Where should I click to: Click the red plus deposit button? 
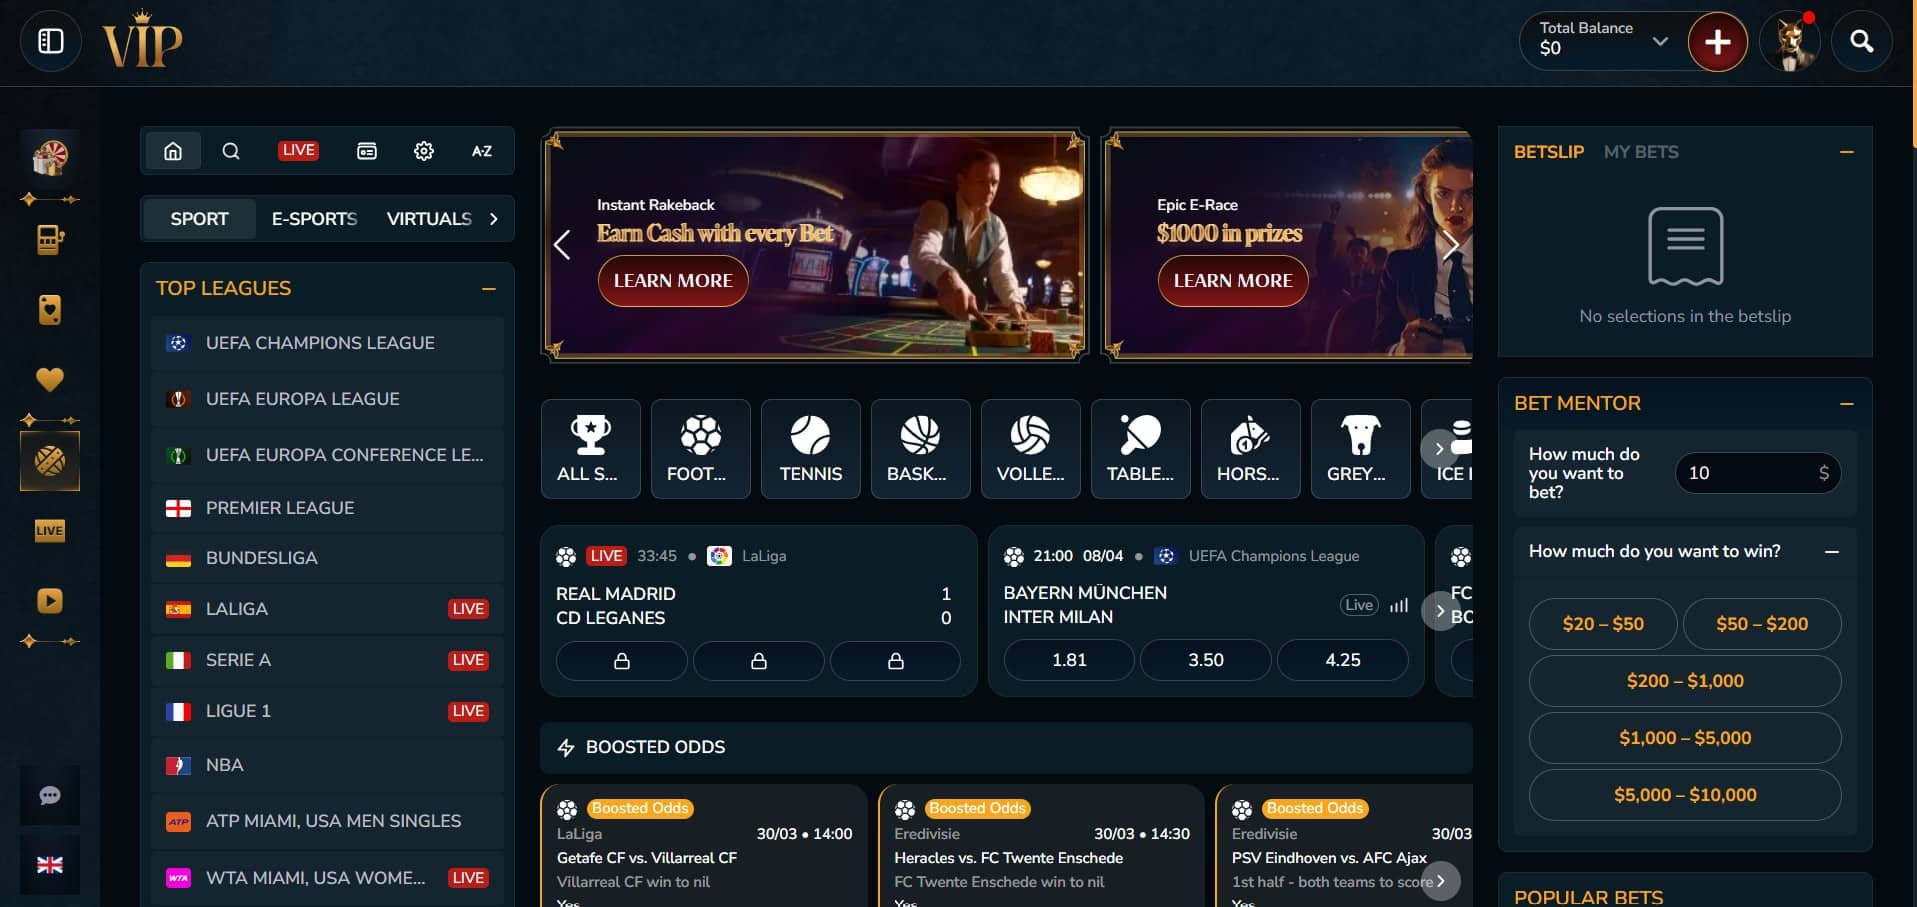[1717, 41]
